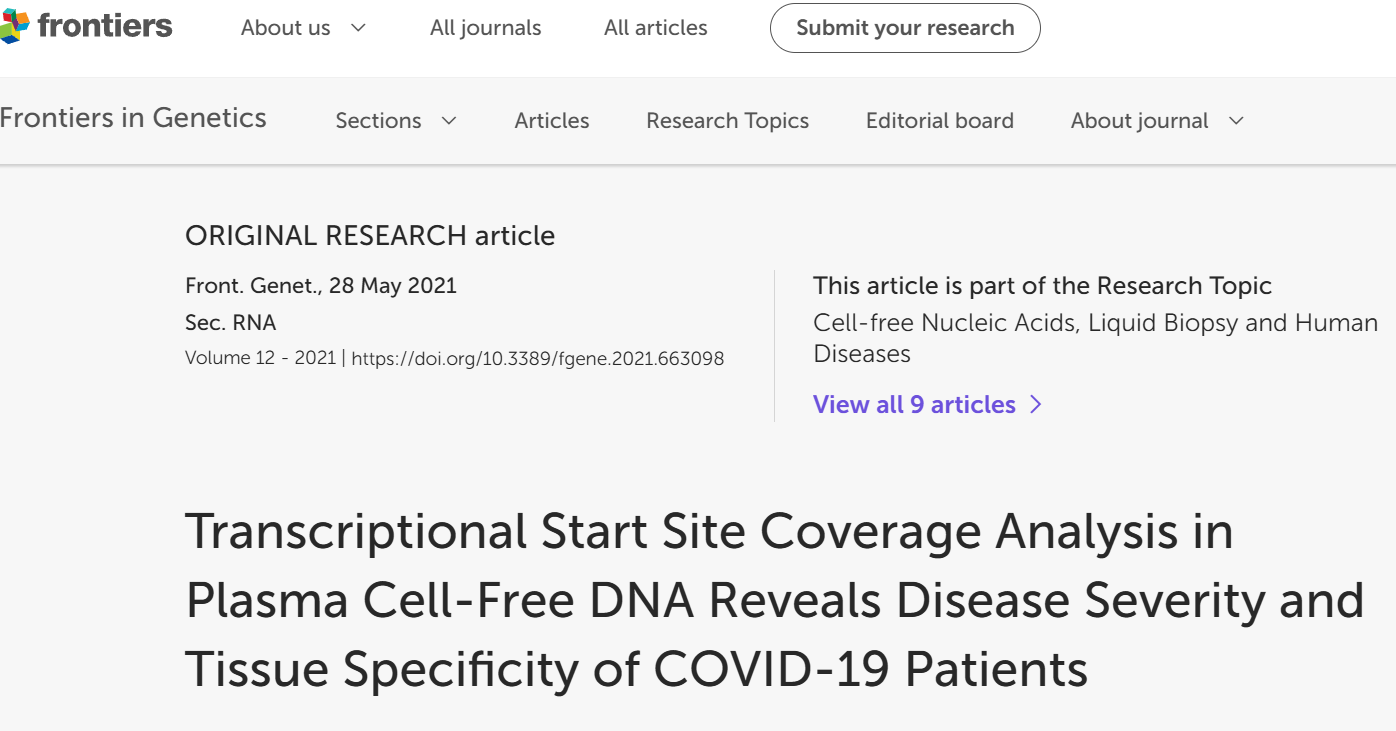1396x731 pixels.
Task: Expand the Sections dropdown
Action: pos(395,121)
